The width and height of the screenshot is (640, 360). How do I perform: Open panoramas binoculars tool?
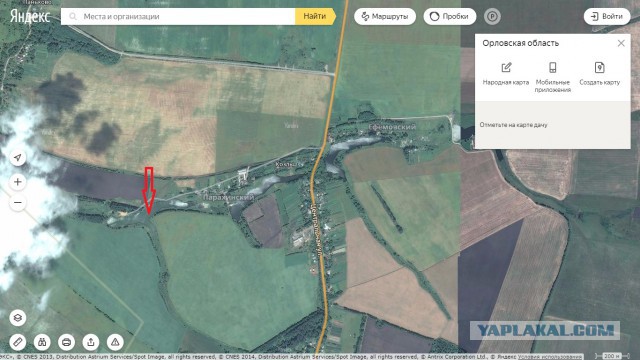pos(42,342)
